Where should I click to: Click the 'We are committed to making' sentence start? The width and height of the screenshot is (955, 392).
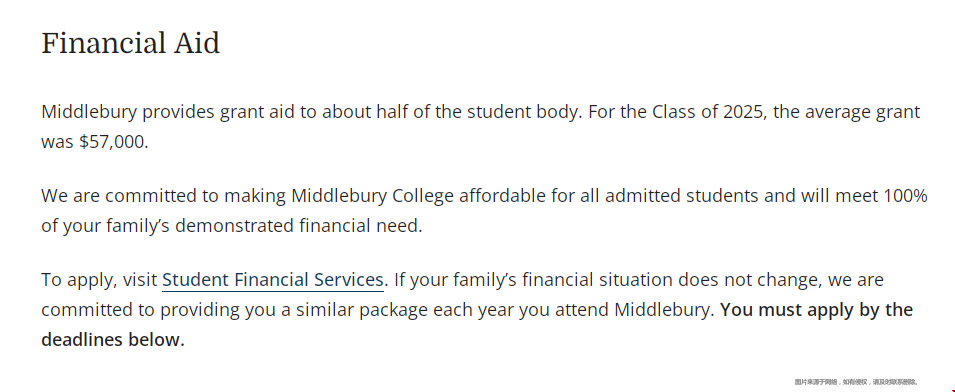tap(161, 196)
